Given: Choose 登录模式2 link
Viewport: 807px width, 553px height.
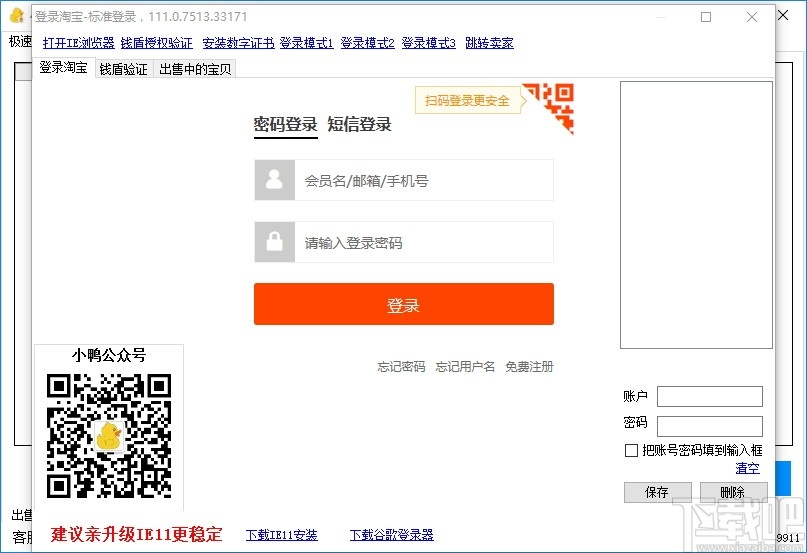Looking at the screenshot, I should tap(367, 43).
